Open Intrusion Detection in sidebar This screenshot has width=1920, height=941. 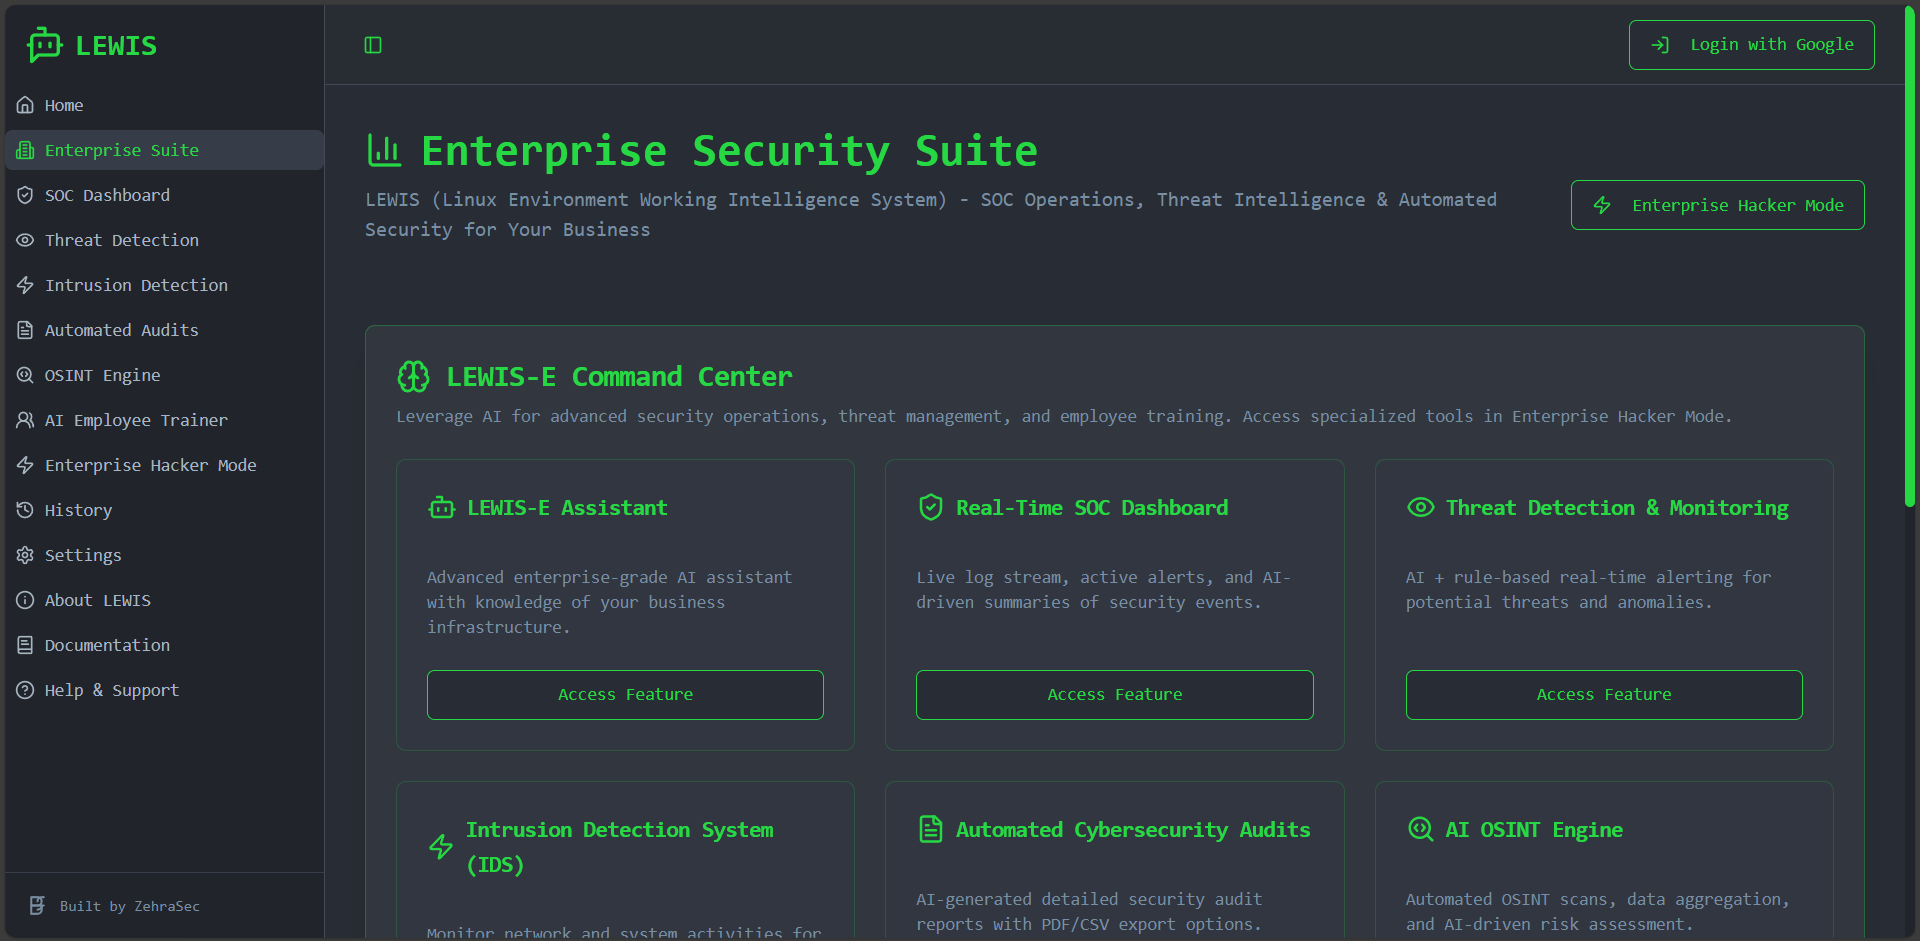tap(136, 285)
